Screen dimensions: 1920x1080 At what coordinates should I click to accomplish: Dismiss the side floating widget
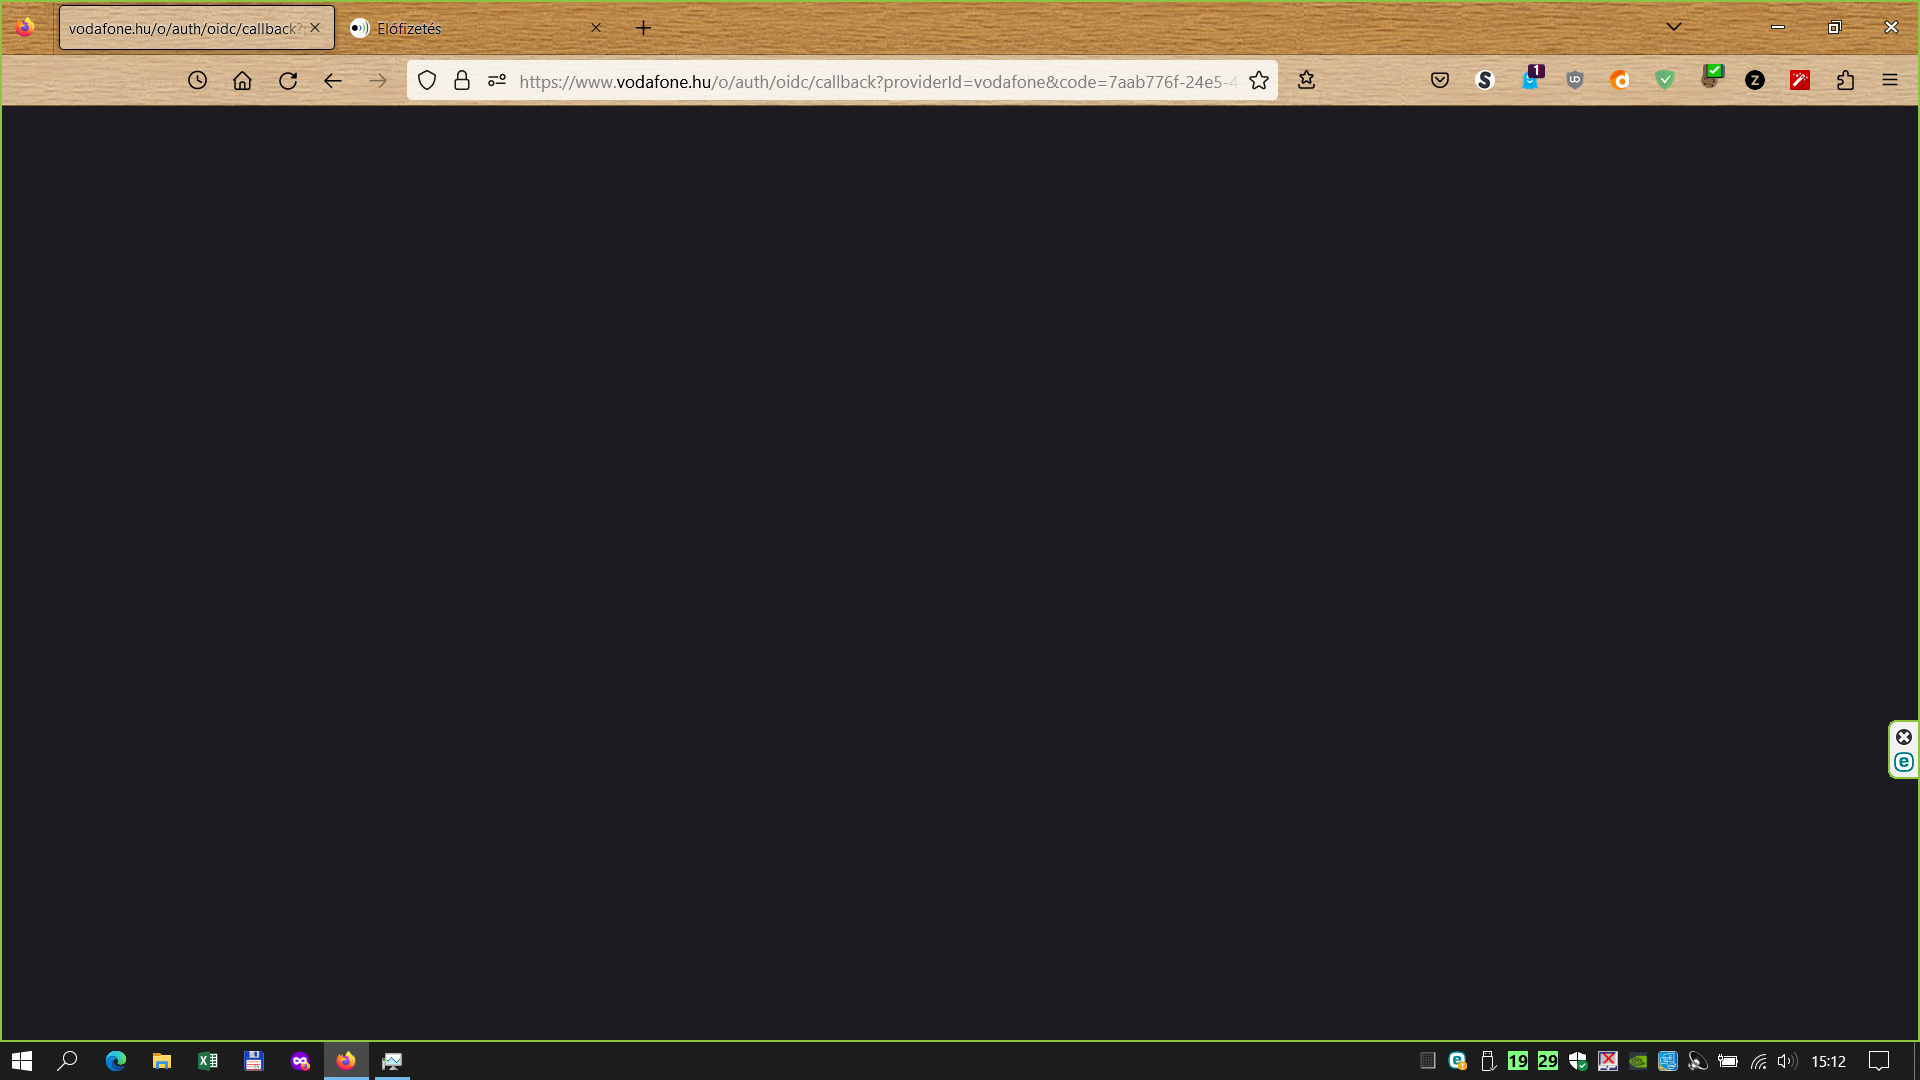click(1904, 737)
